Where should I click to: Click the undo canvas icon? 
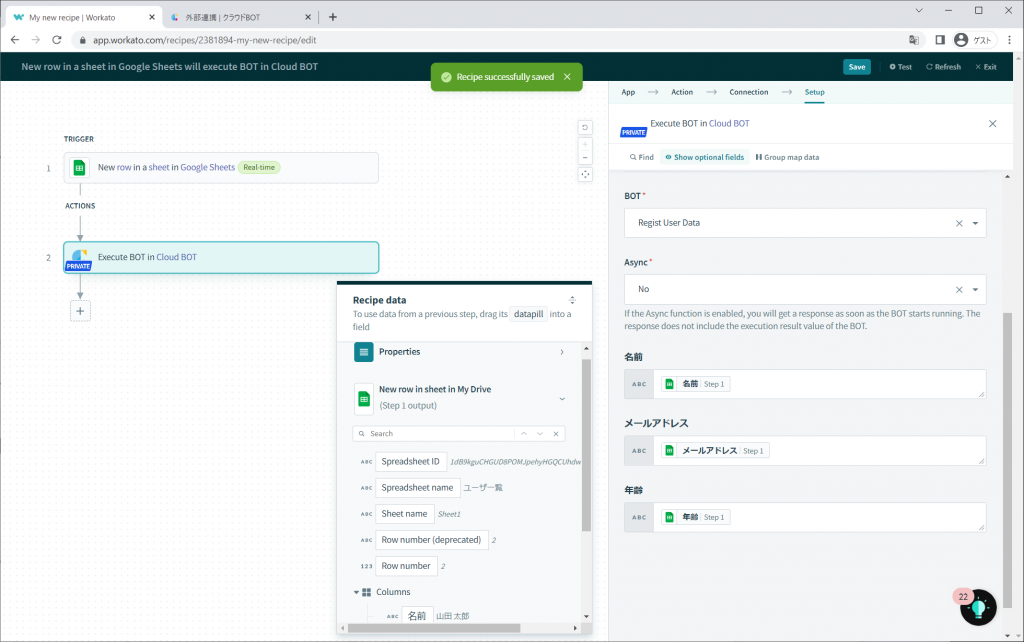tap(585, 127)
